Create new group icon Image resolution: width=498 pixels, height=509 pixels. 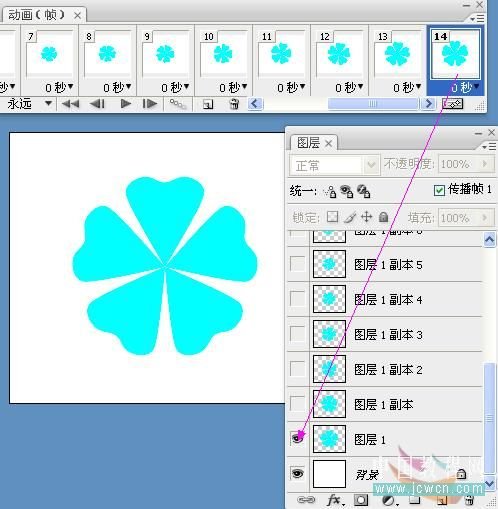tap(414, 500)
